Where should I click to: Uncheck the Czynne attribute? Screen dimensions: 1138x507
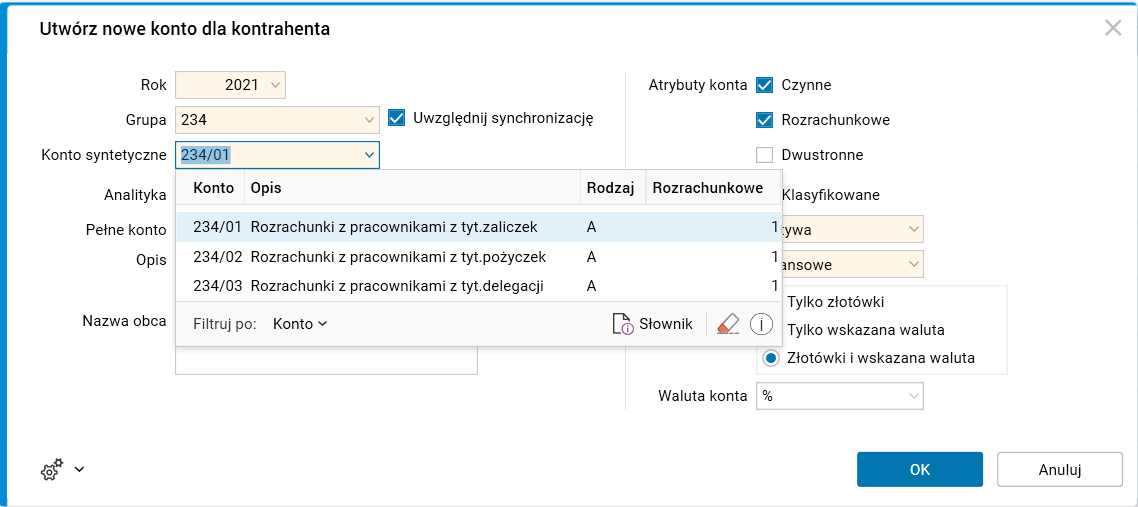pos(765,85)
